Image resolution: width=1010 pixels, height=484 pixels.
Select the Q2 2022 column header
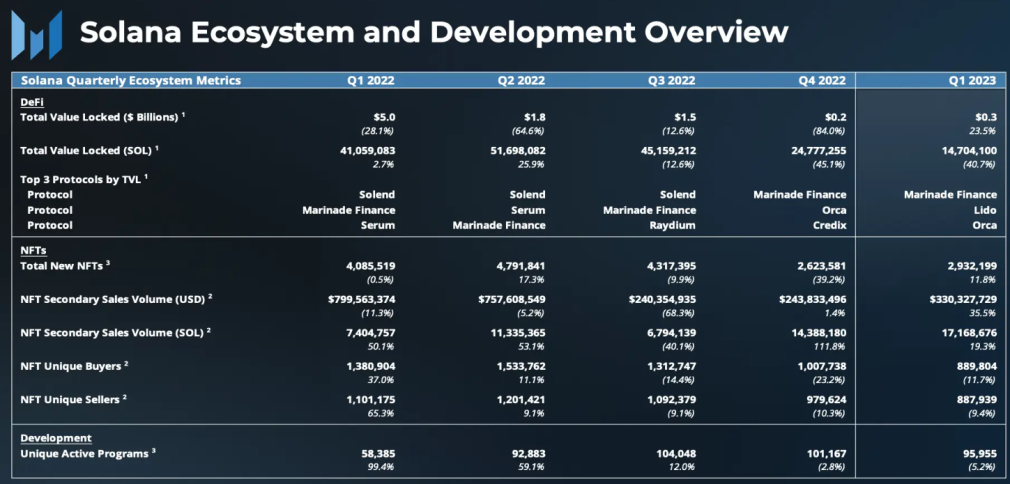click(522, 81)
